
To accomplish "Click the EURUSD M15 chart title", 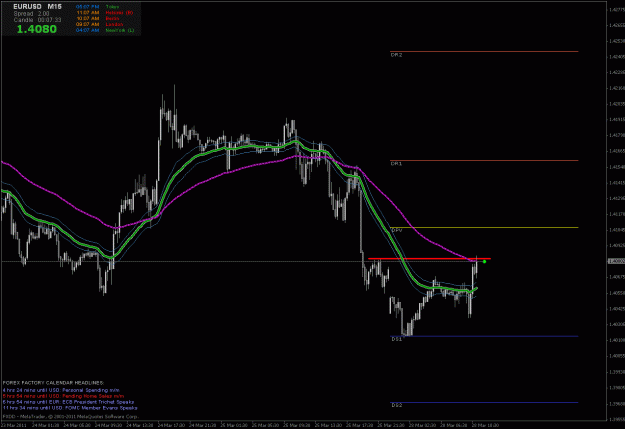I will tap(37, 7).
